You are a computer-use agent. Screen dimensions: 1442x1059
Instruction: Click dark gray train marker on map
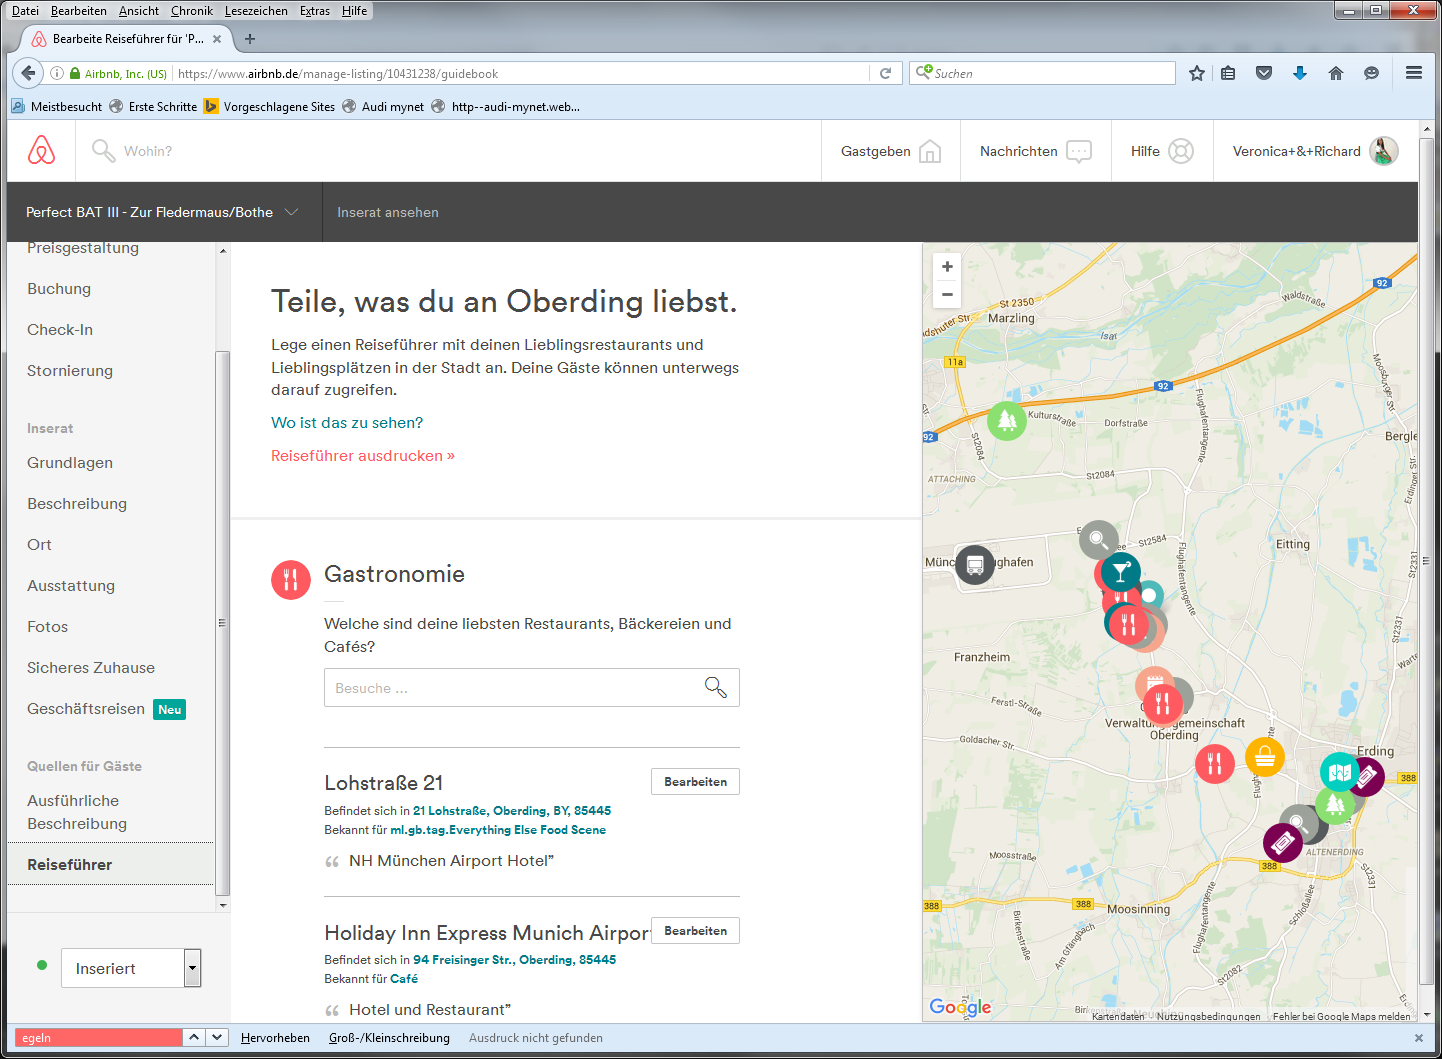[975, 565]
